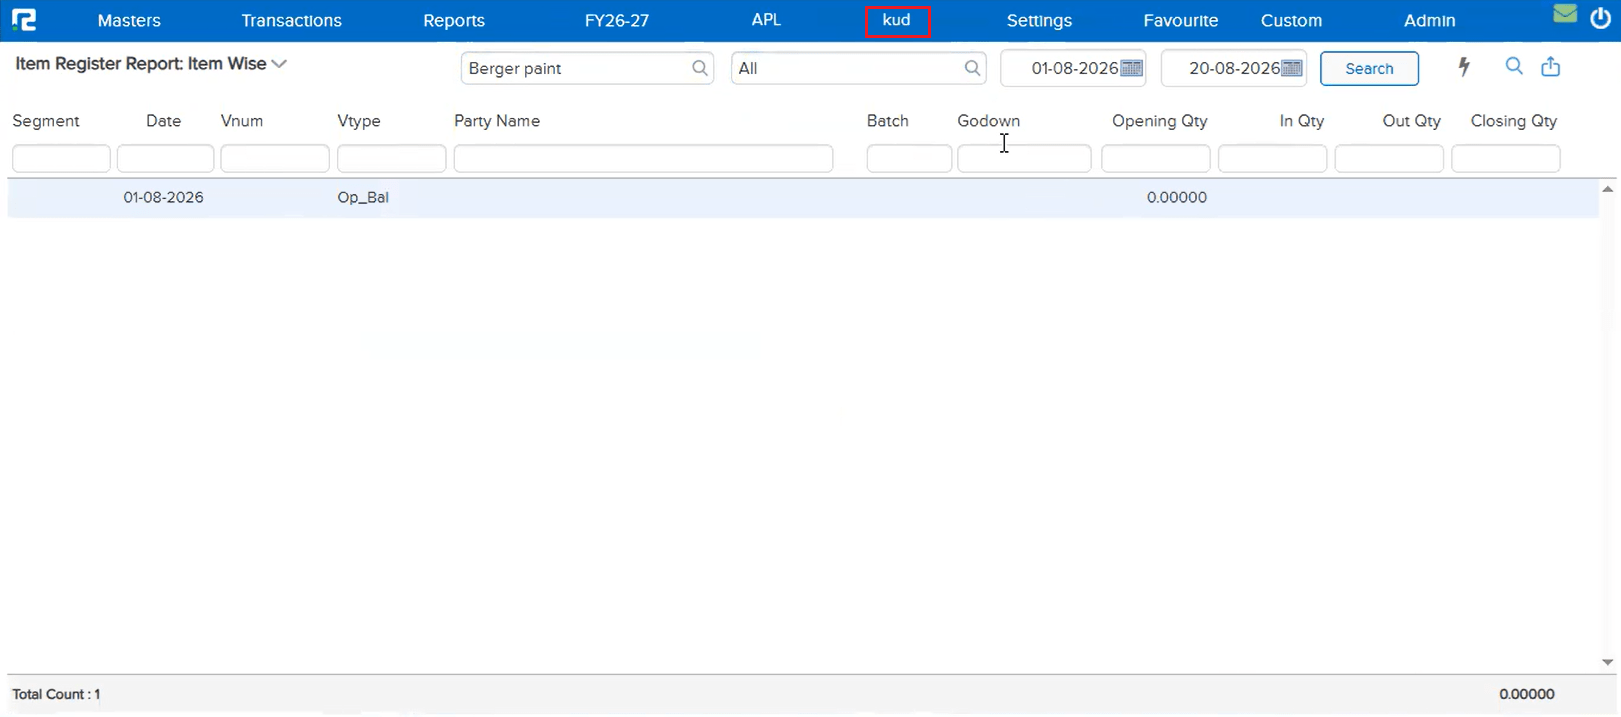Image resolution: width=1621 pixels, height=717 pixels.
Task: Click the to date 20-08-2026 field
Action: tap(1234, 68)
